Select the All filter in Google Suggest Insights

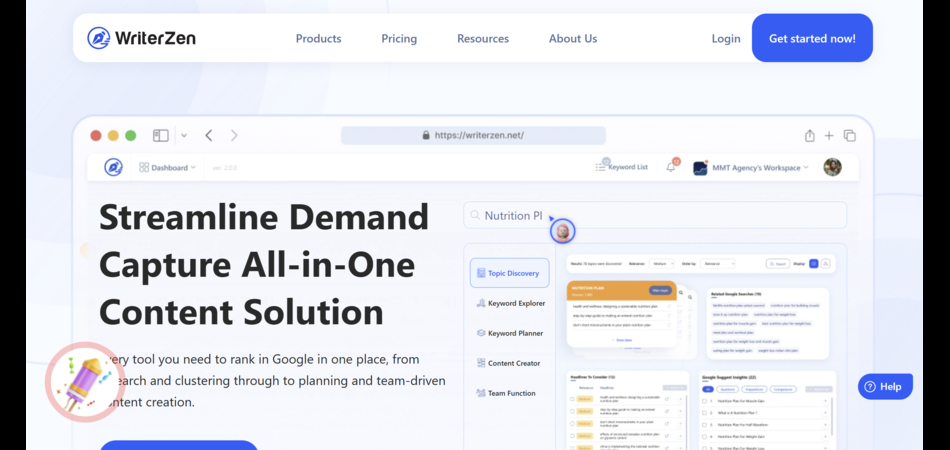(707, 389)
